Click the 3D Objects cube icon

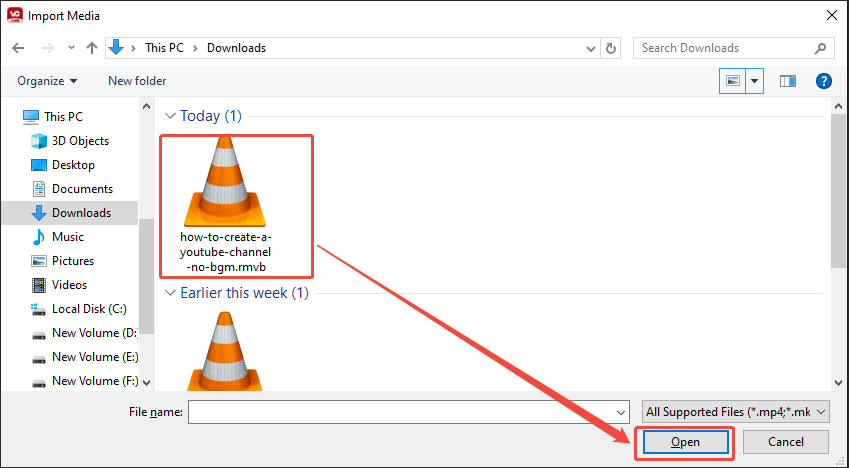pyautogui.click(x=39, y=141)
